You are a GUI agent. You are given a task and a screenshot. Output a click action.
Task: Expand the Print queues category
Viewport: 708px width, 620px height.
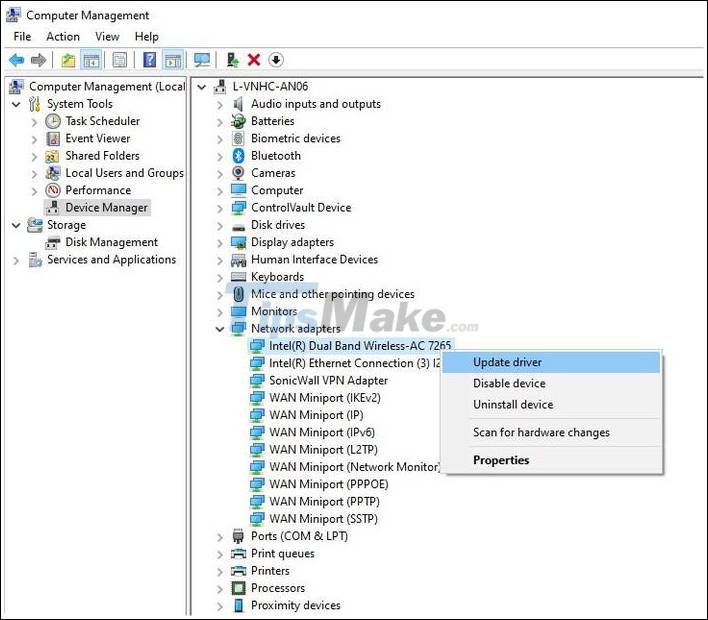(x=220, y=554)
